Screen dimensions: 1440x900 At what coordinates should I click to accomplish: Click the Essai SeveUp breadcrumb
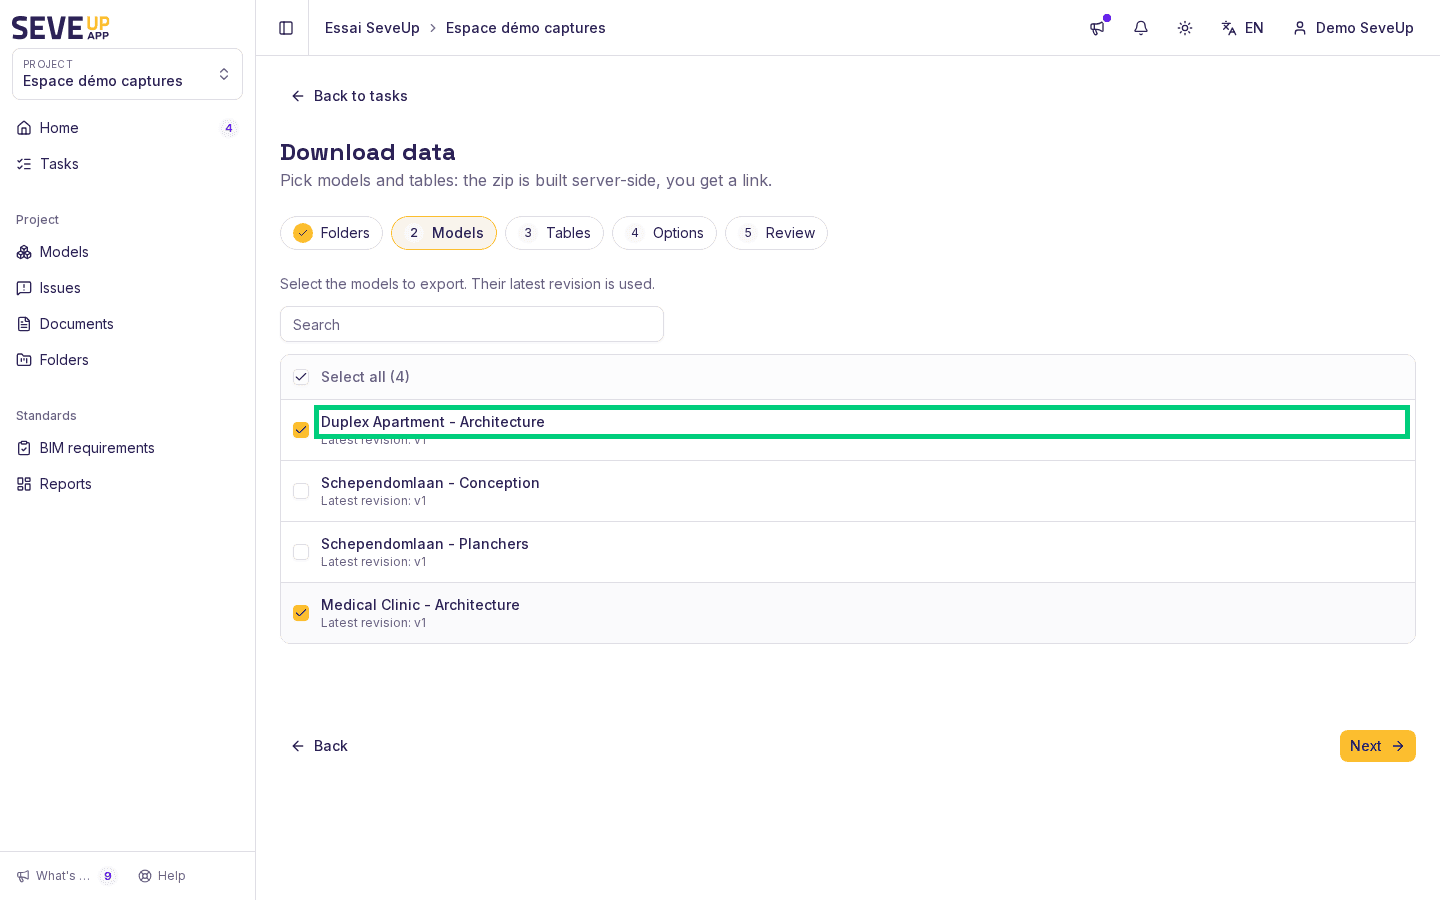point(372,28)
